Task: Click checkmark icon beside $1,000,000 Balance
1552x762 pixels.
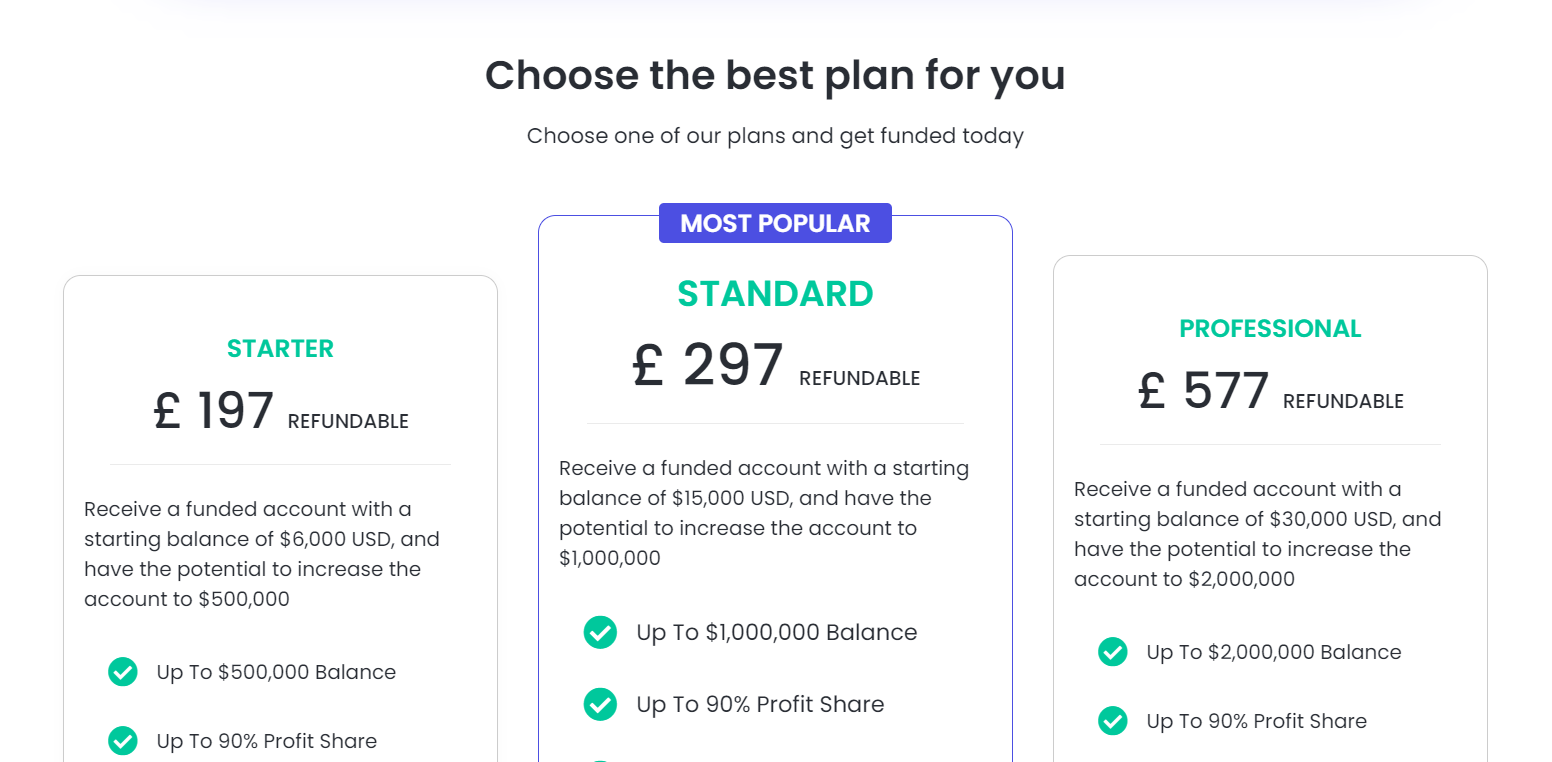Action: tap(600, 632)
